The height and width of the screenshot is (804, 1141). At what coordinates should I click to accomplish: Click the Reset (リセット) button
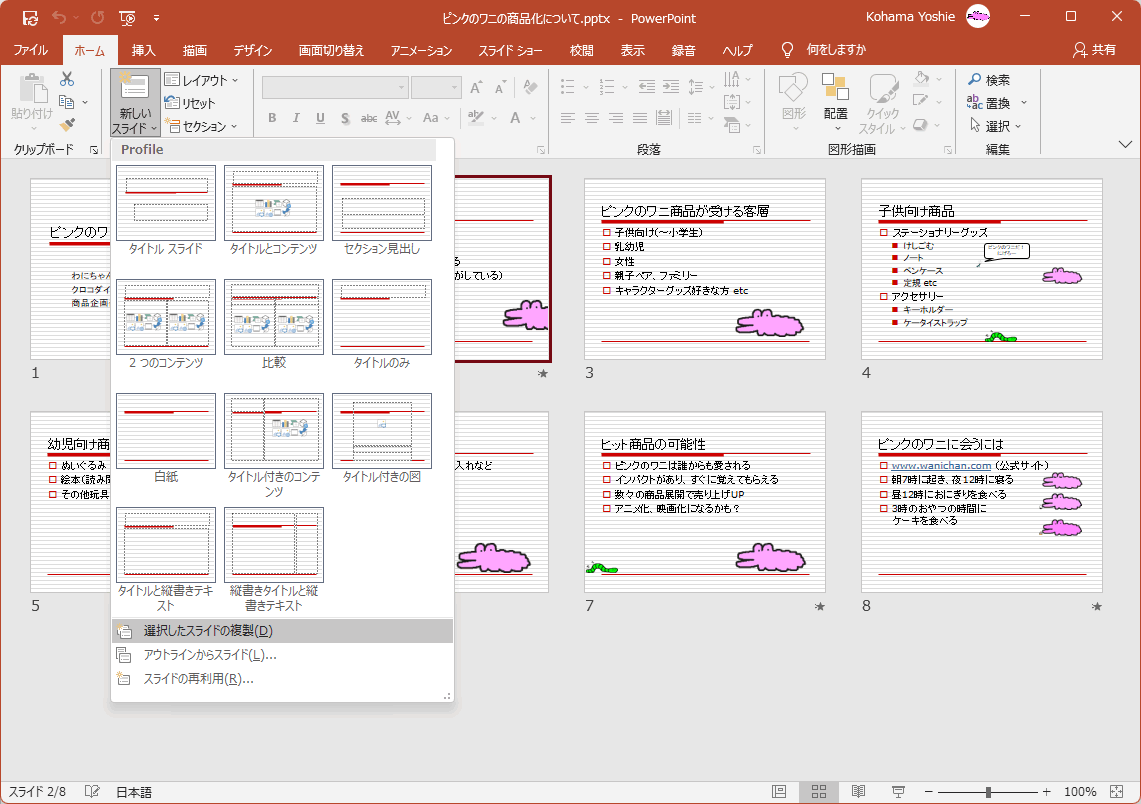click(191, 103)
